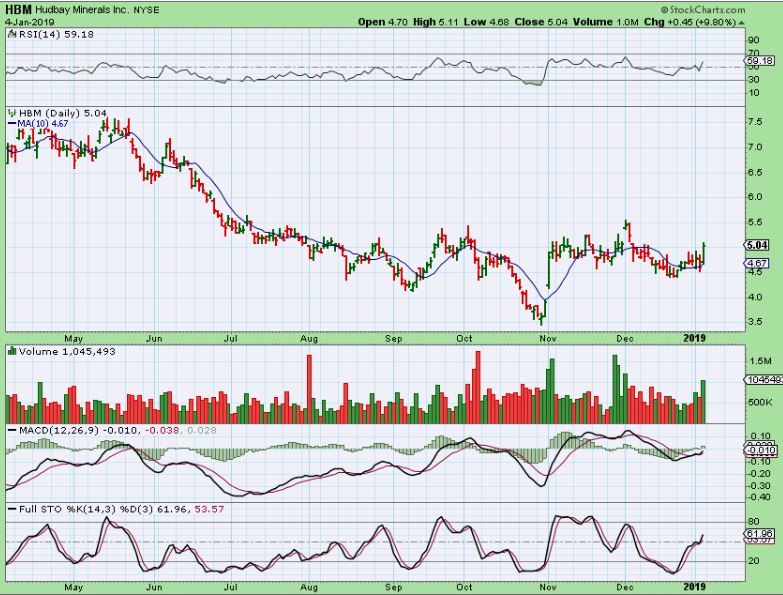Click the 6.0 price axis label
The height and width of the screenshot is (595, 783).
pos(755,197)
